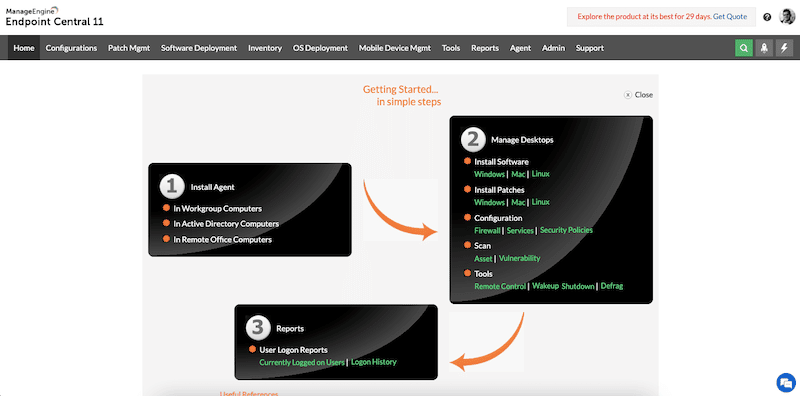Select In Remote Office Computers
The height and width of the screenshot is (396, 800).
222,239
